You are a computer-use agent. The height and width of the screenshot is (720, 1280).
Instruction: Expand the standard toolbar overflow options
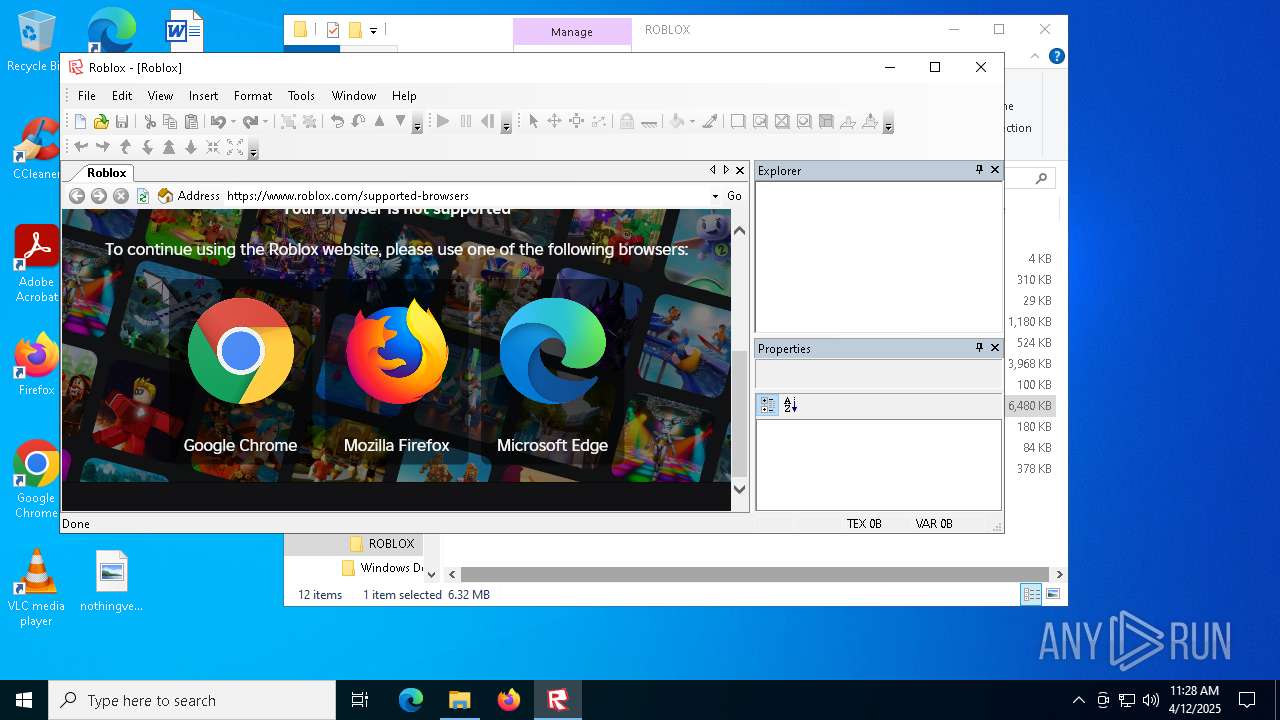[x=417, y=123]
